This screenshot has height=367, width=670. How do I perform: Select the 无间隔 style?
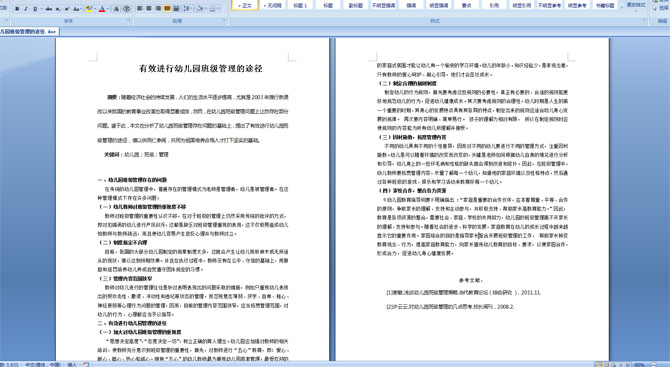coord(273,5)
